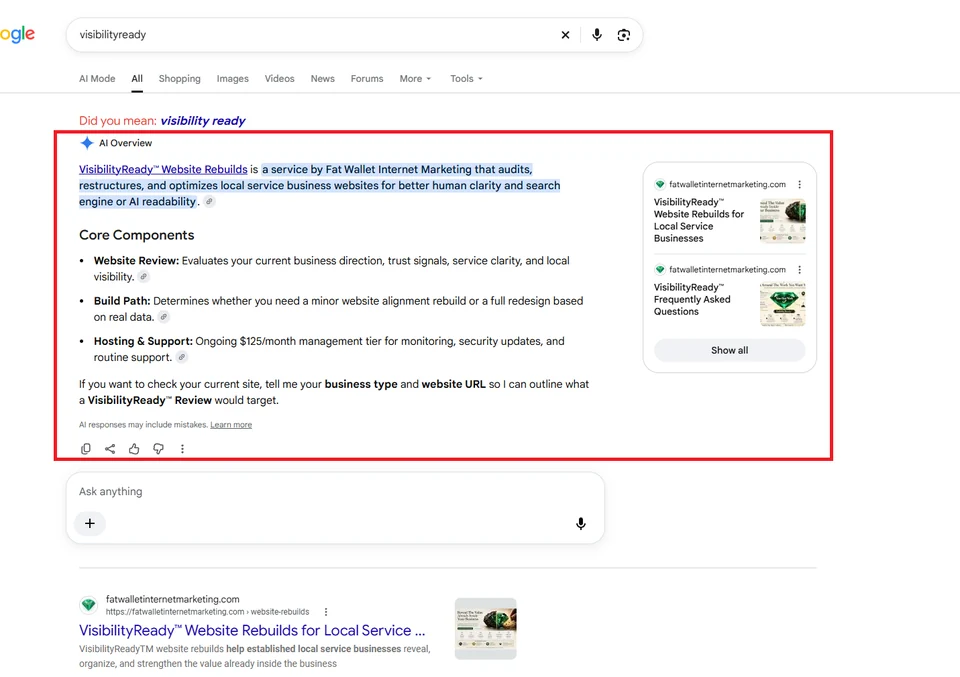Open search by image camera icon

(623, 35)
